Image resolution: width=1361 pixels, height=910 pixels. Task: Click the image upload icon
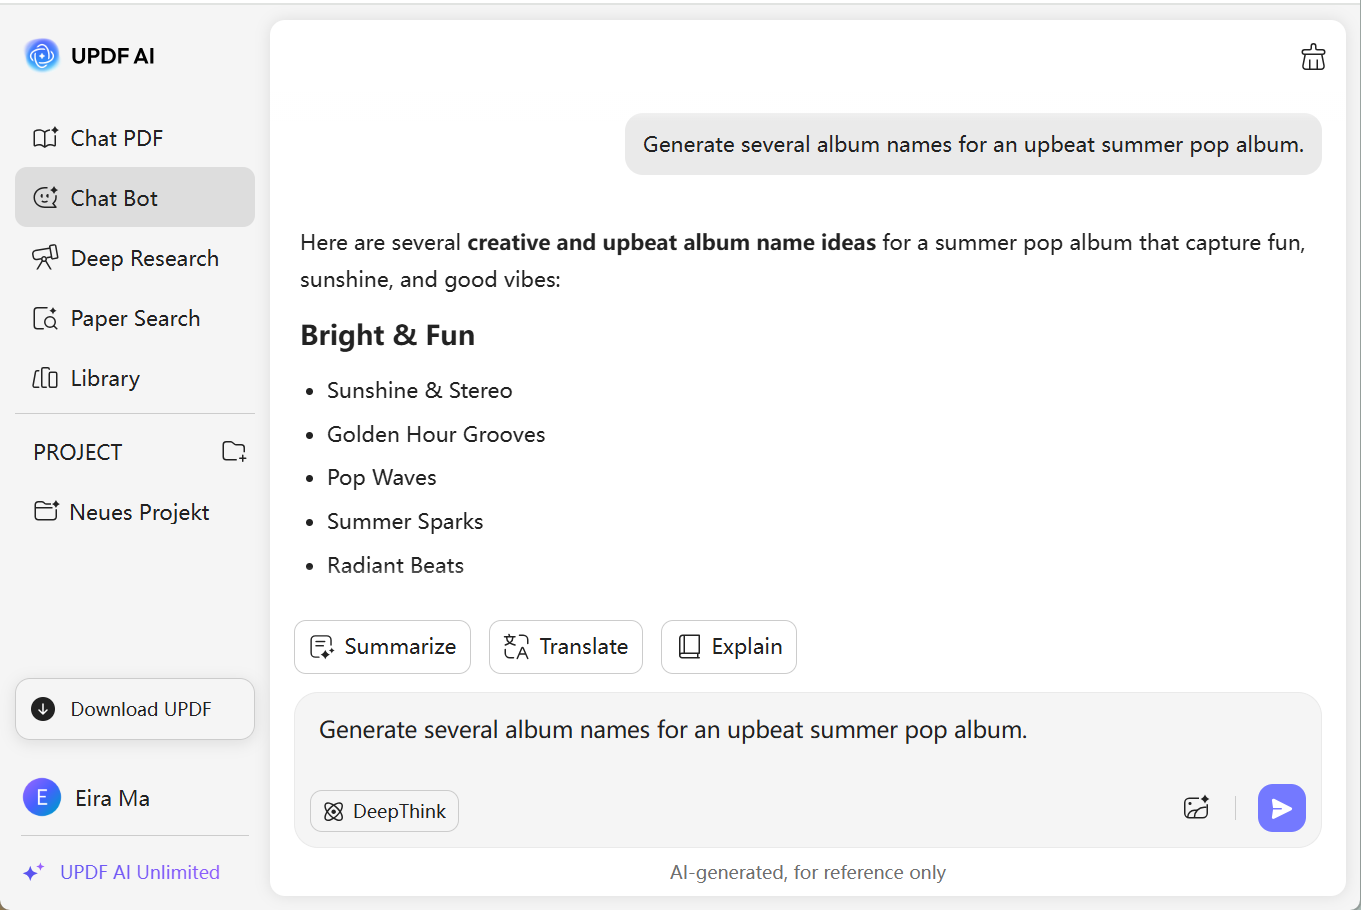(1196, 808)
